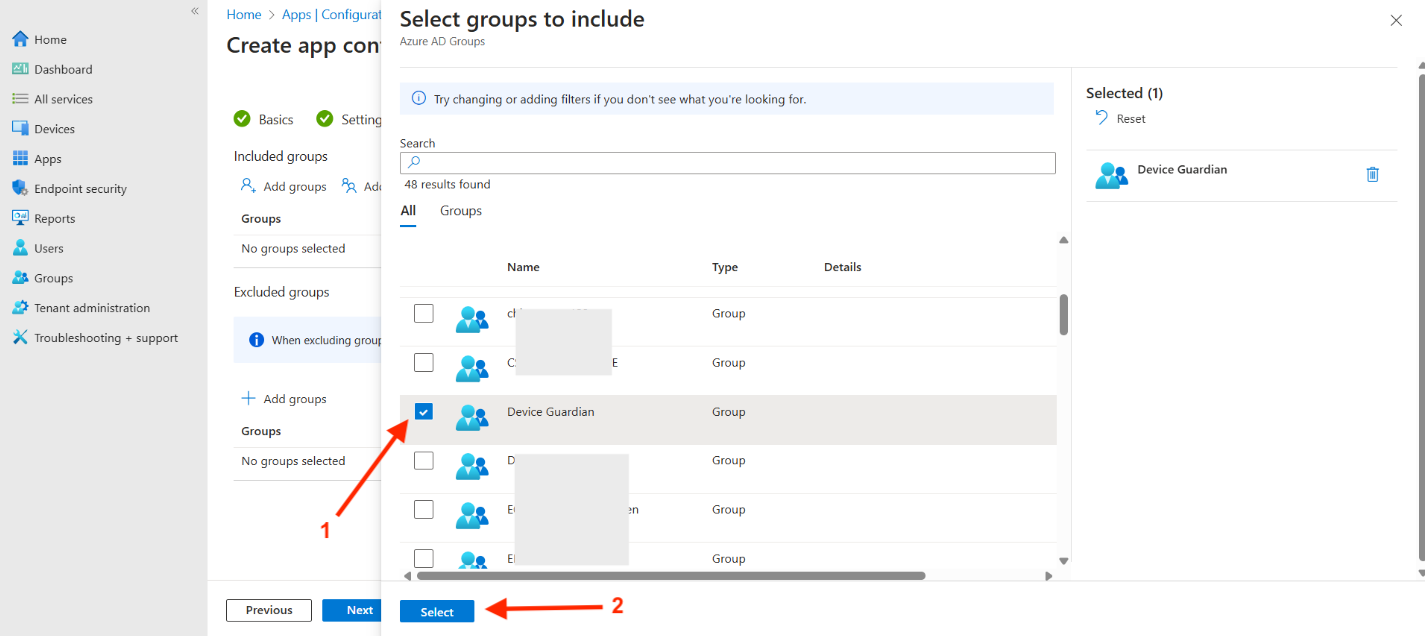Confirm with the Select button

[437, 612]
